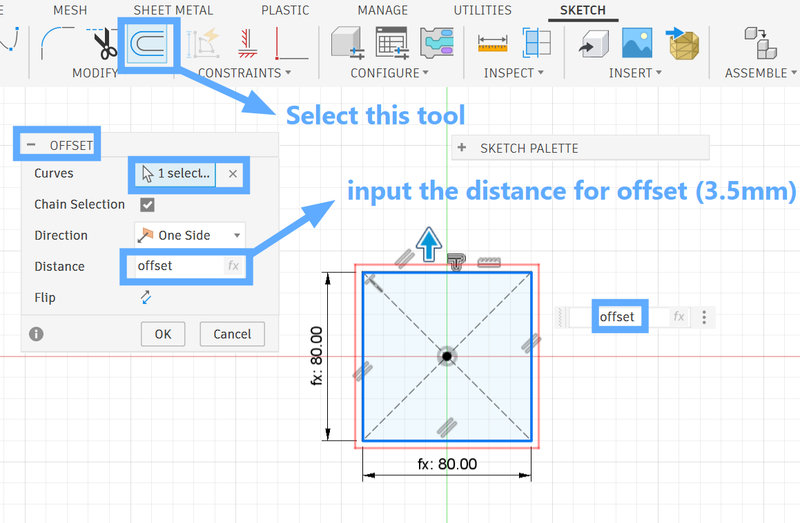Click the spline curve tool icon
This screenshot has width=800, height=523.
click(10, 39)
